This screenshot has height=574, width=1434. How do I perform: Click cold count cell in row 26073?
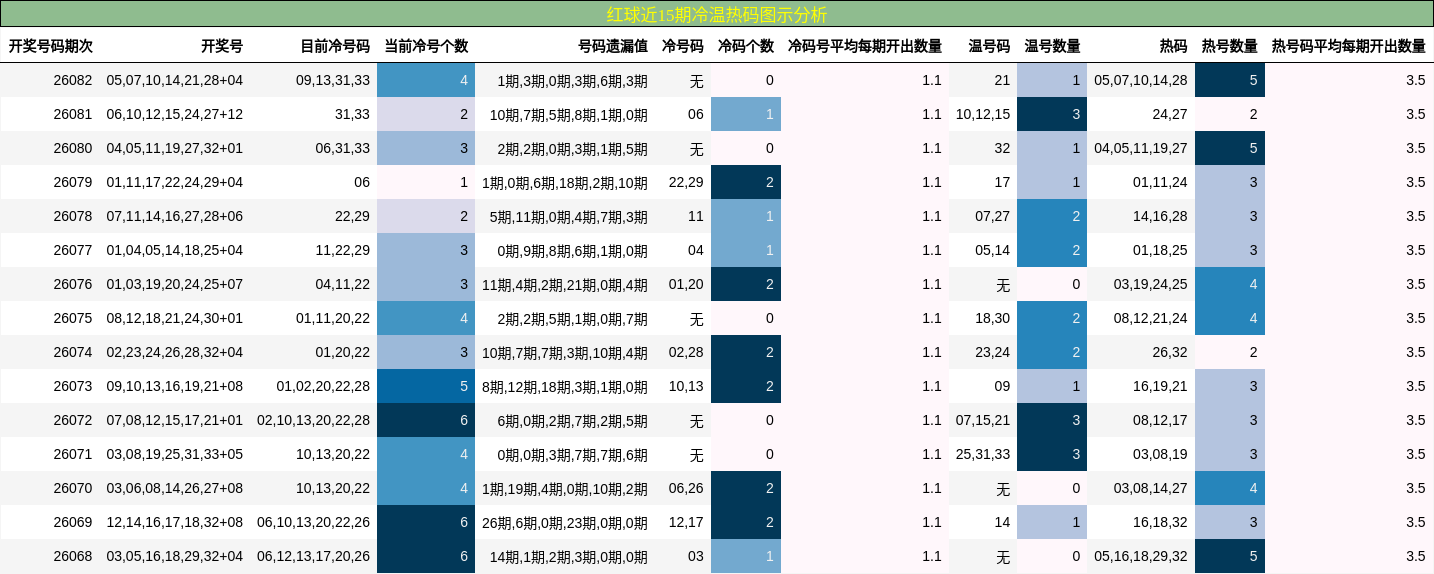point(426,386)
